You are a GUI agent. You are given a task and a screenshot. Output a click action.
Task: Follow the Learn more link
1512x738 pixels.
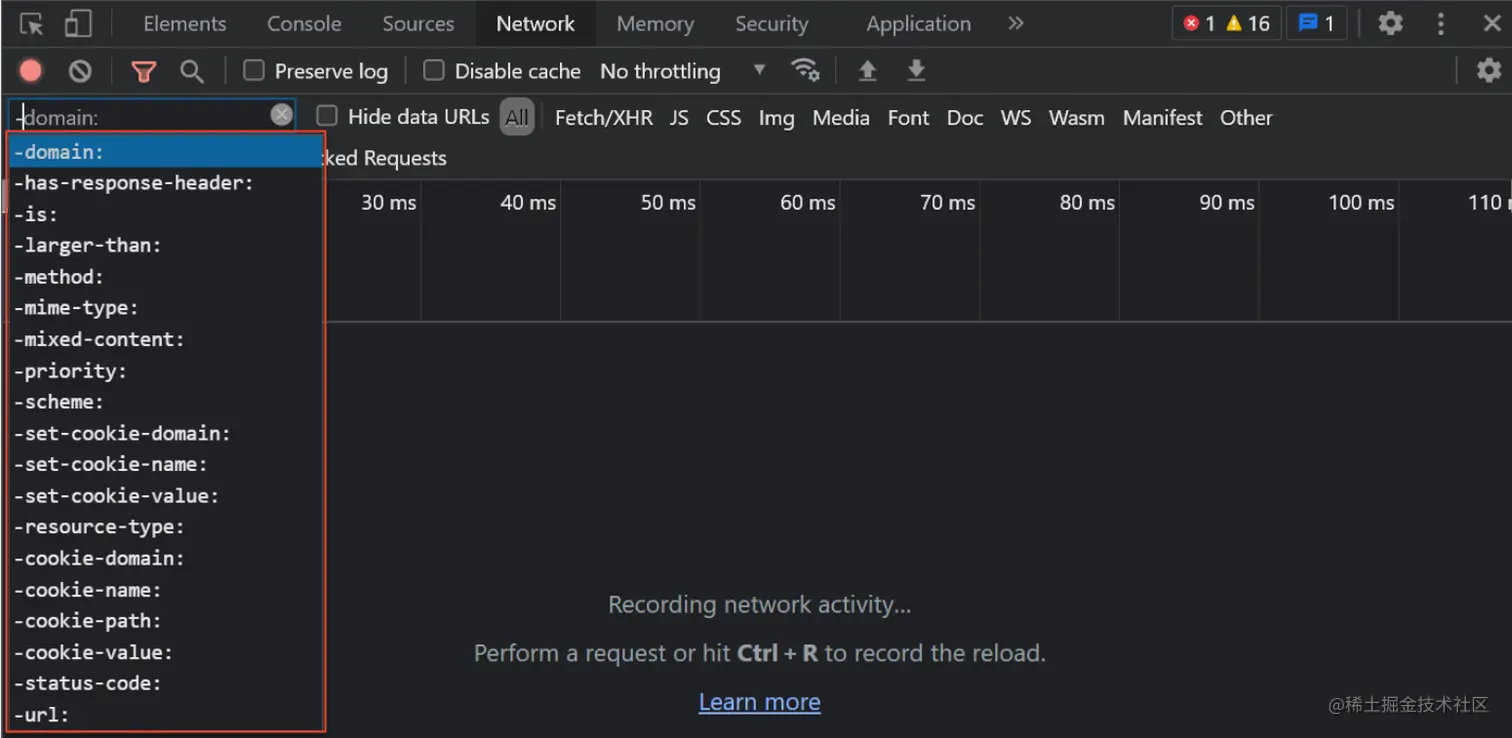[759, 702]
